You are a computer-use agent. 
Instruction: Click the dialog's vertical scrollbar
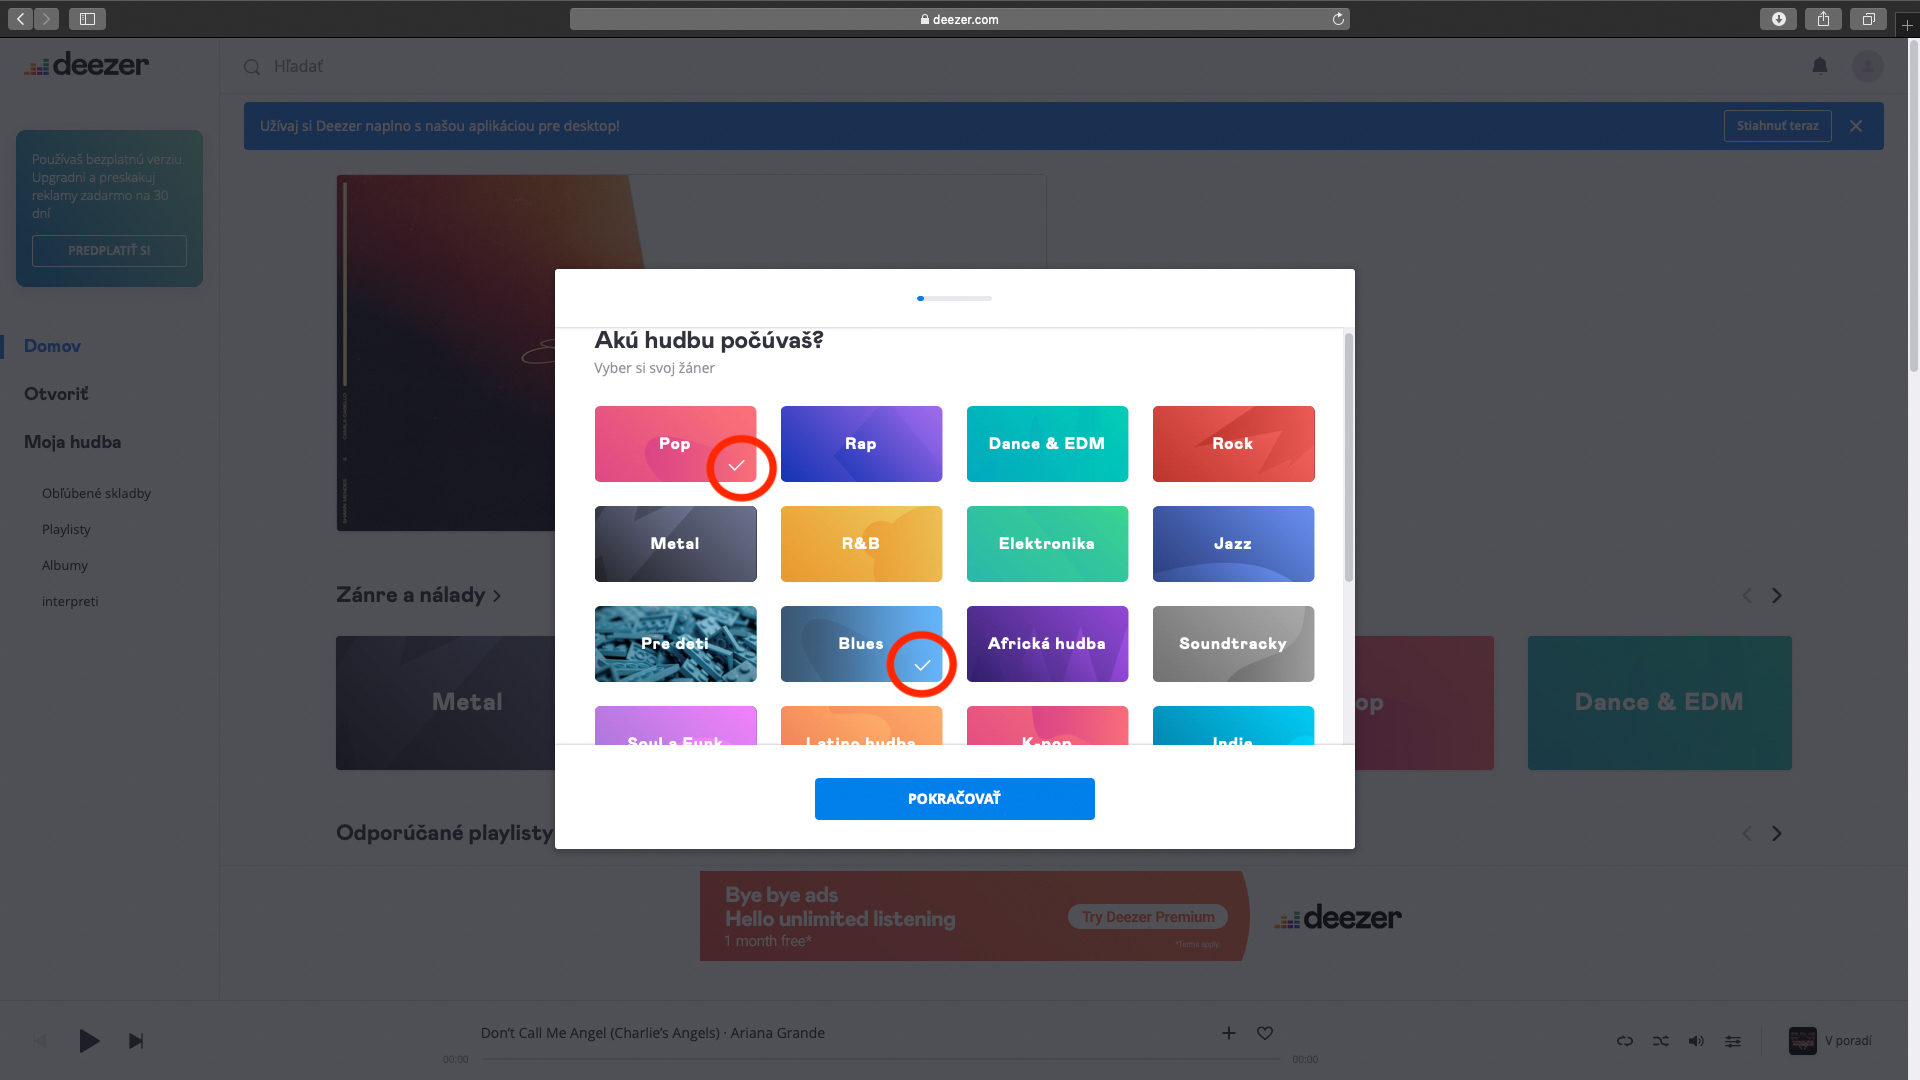click(x=1348, y=457)
